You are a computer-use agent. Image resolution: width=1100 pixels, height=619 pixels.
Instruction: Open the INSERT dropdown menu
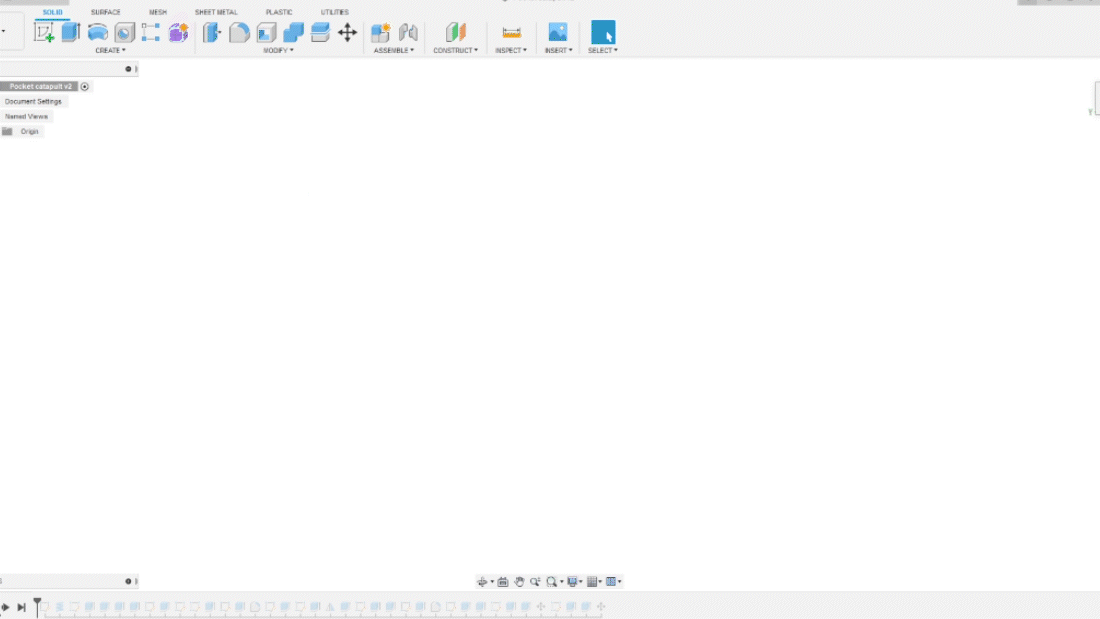coord(558,51)
